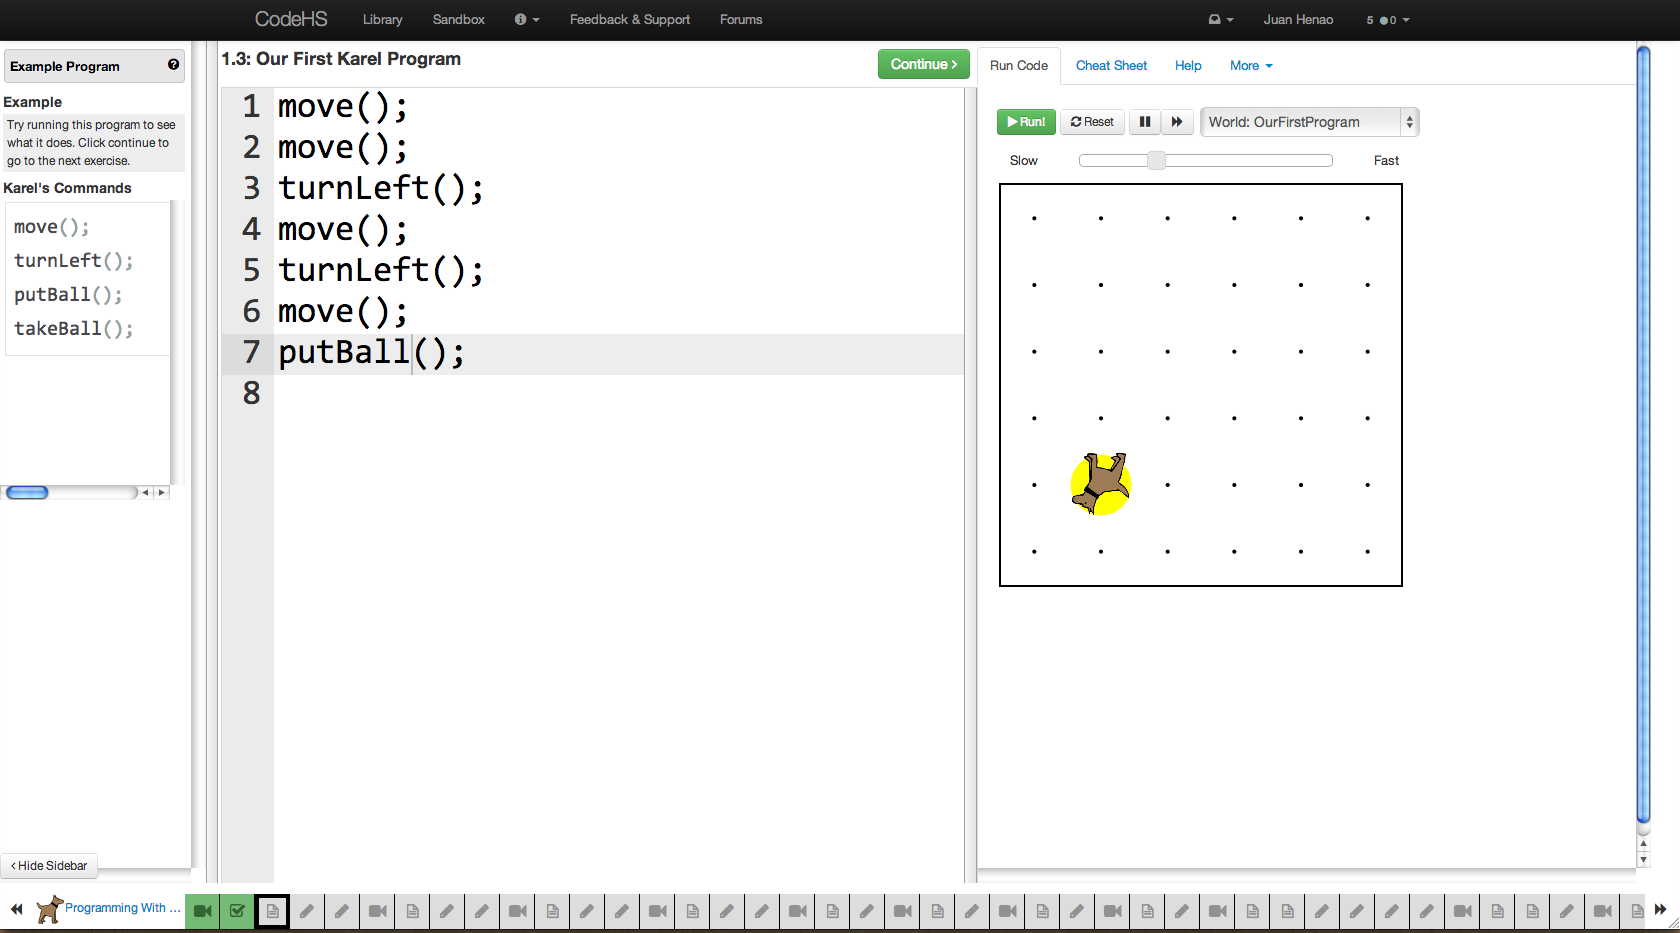The height and width of the screenshot is (933, 1680).
Task: Open the Sandbox page
Action: [458, 19]
